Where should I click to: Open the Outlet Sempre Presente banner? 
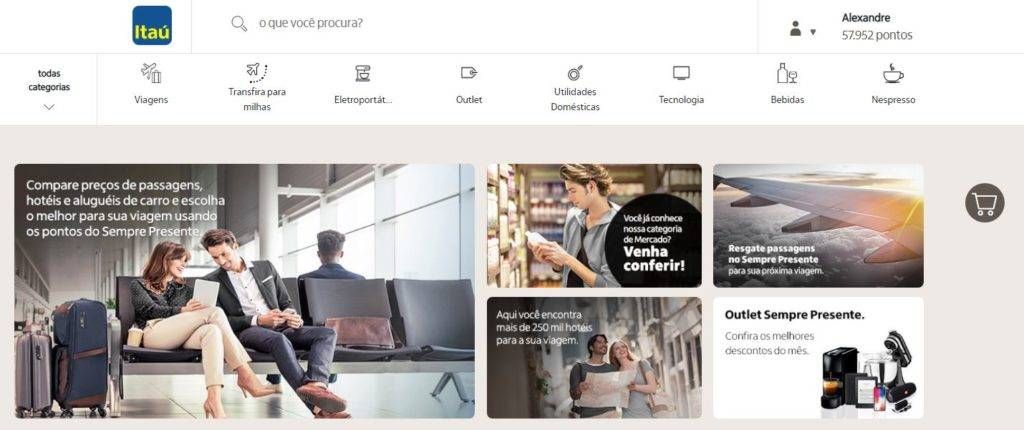818,357
